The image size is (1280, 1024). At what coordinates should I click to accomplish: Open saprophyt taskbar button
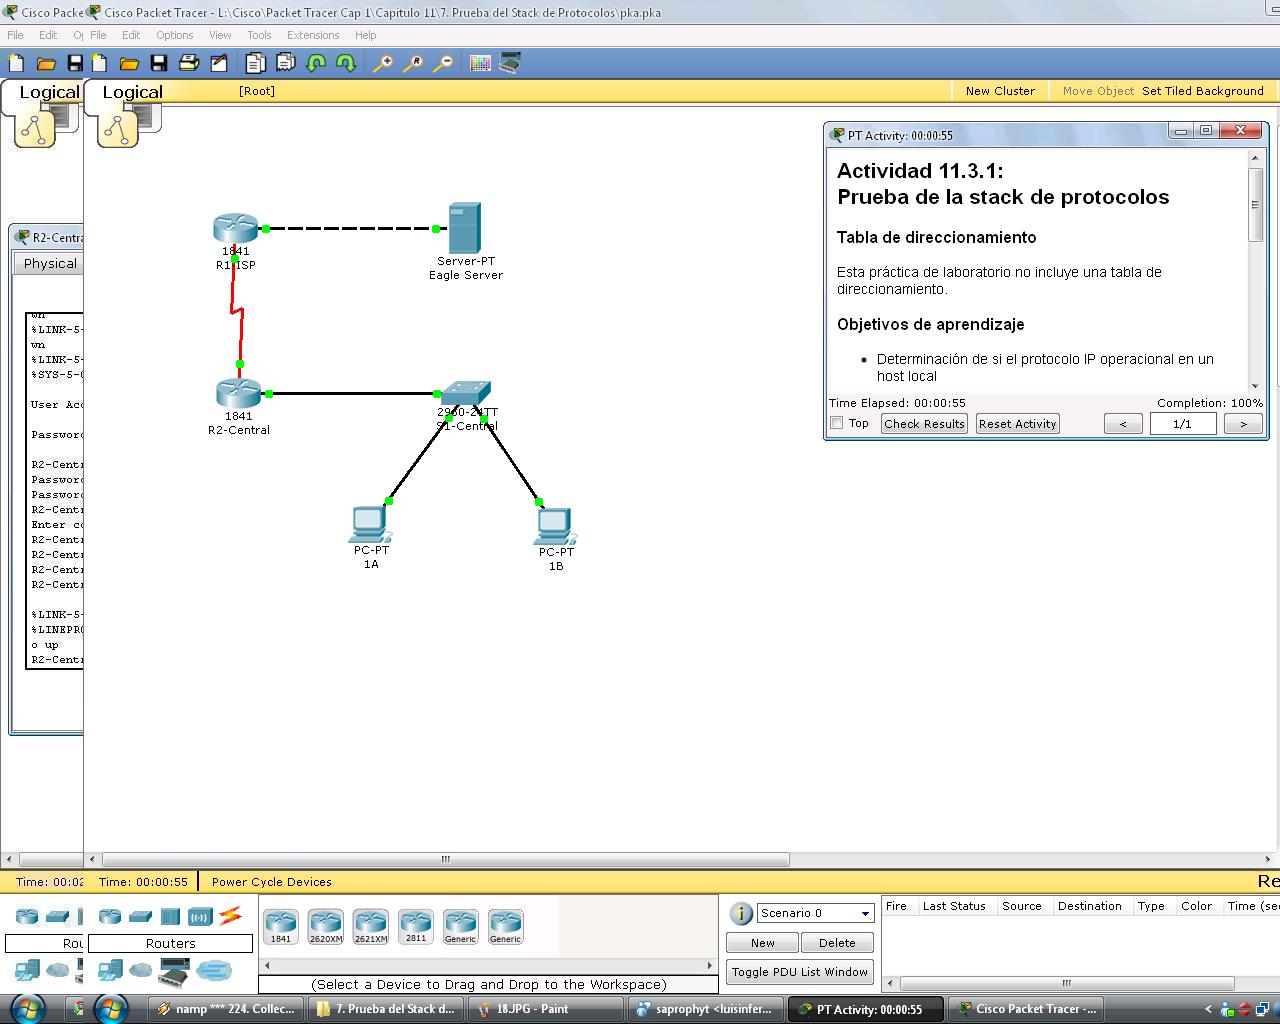coord(706,1009)
